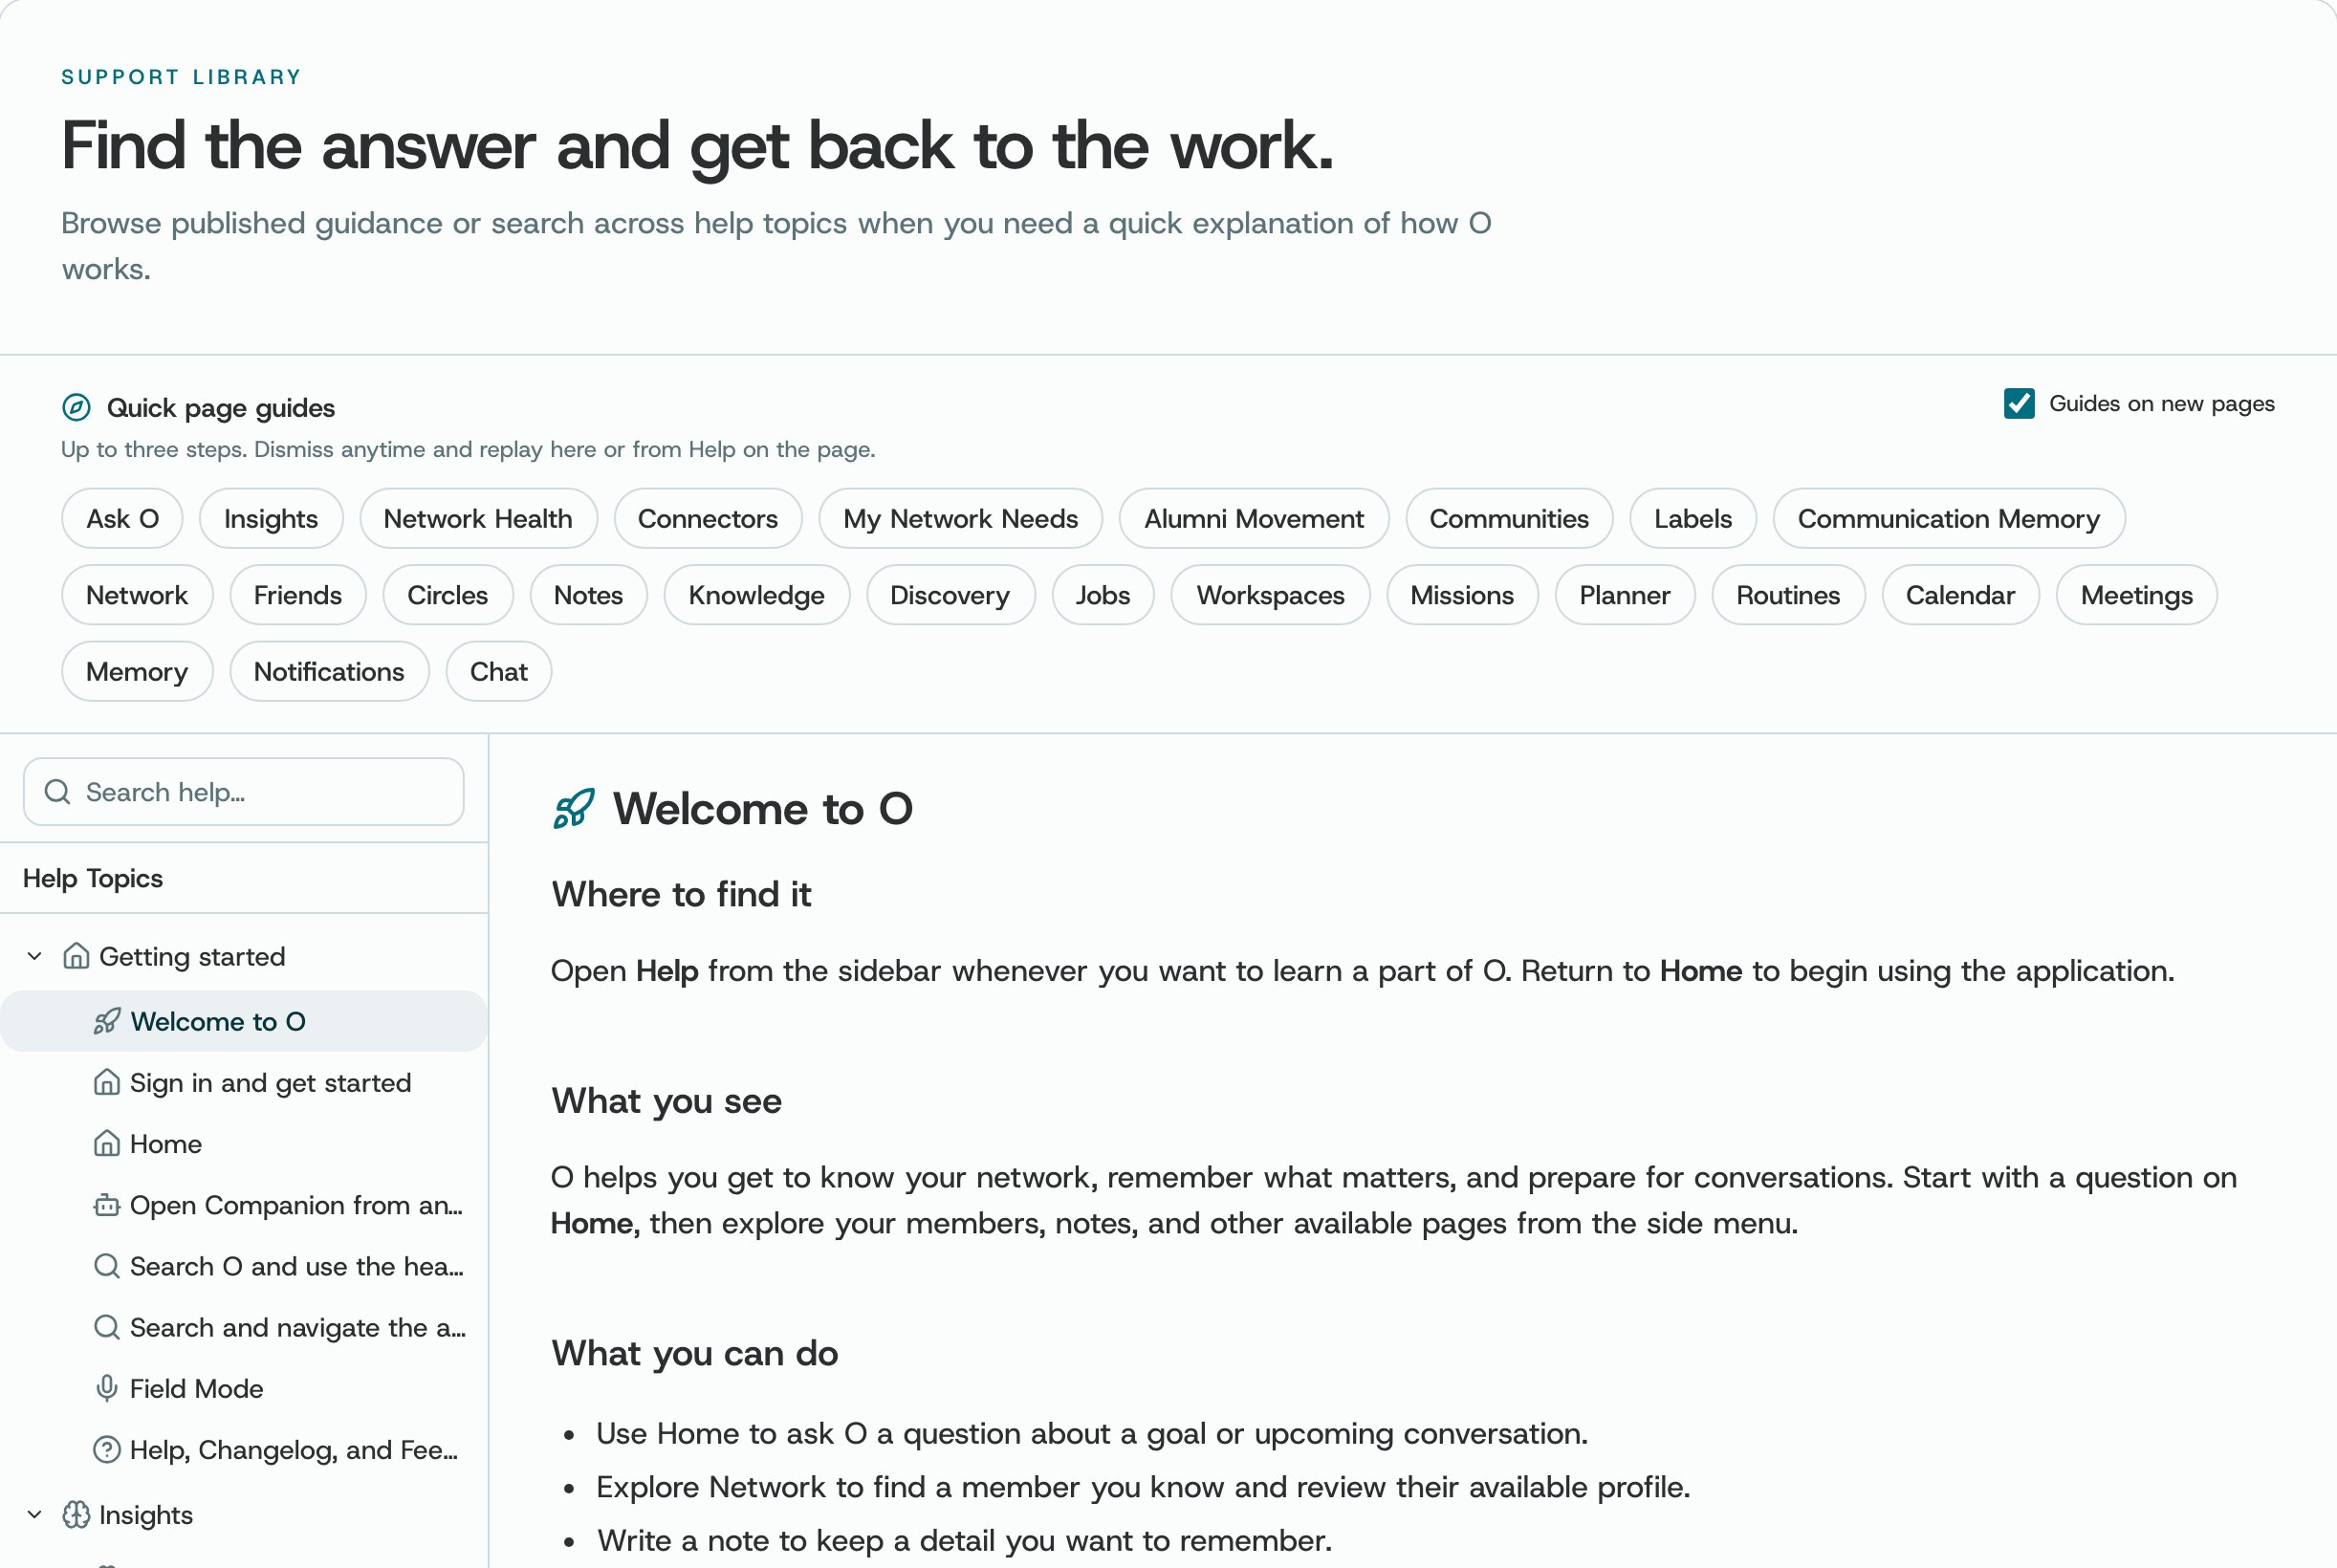The height and width of the screenshot is (1568, 2337).
Task: Open the Missions quick guide
Action: tap(1462, 595)
